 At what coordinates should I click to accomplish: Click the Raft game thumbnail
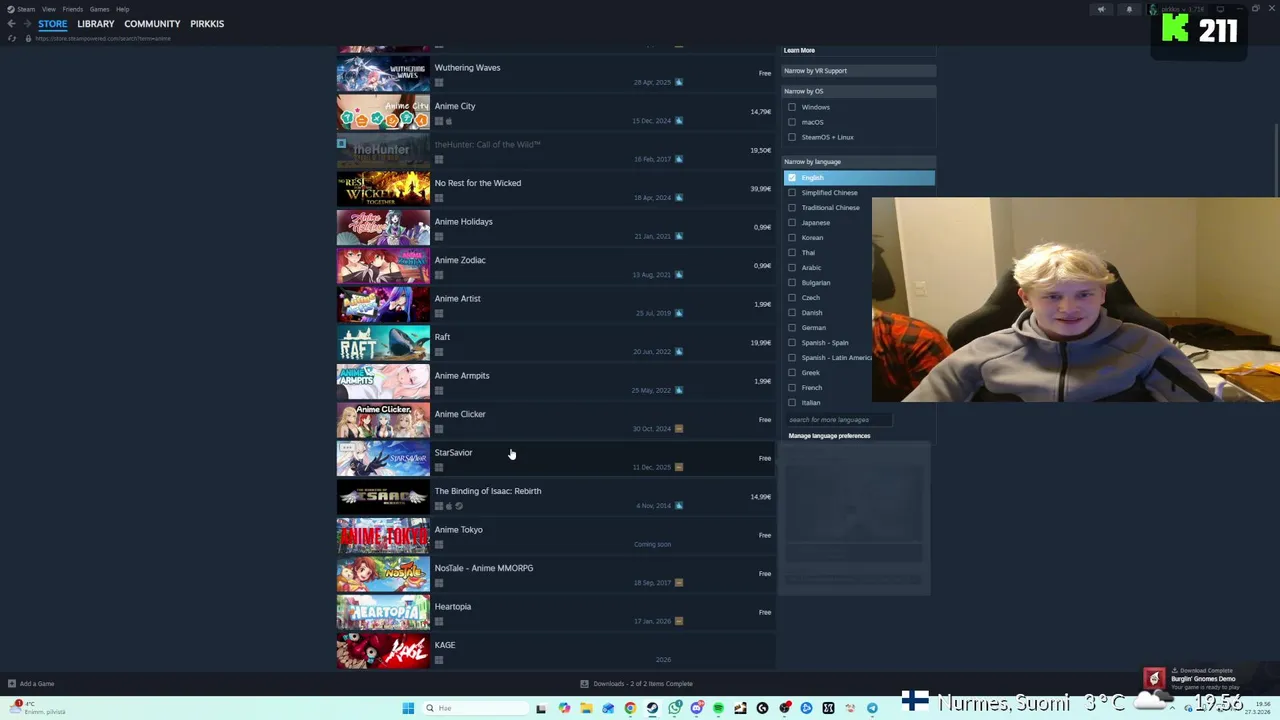(x=383, y=344)
